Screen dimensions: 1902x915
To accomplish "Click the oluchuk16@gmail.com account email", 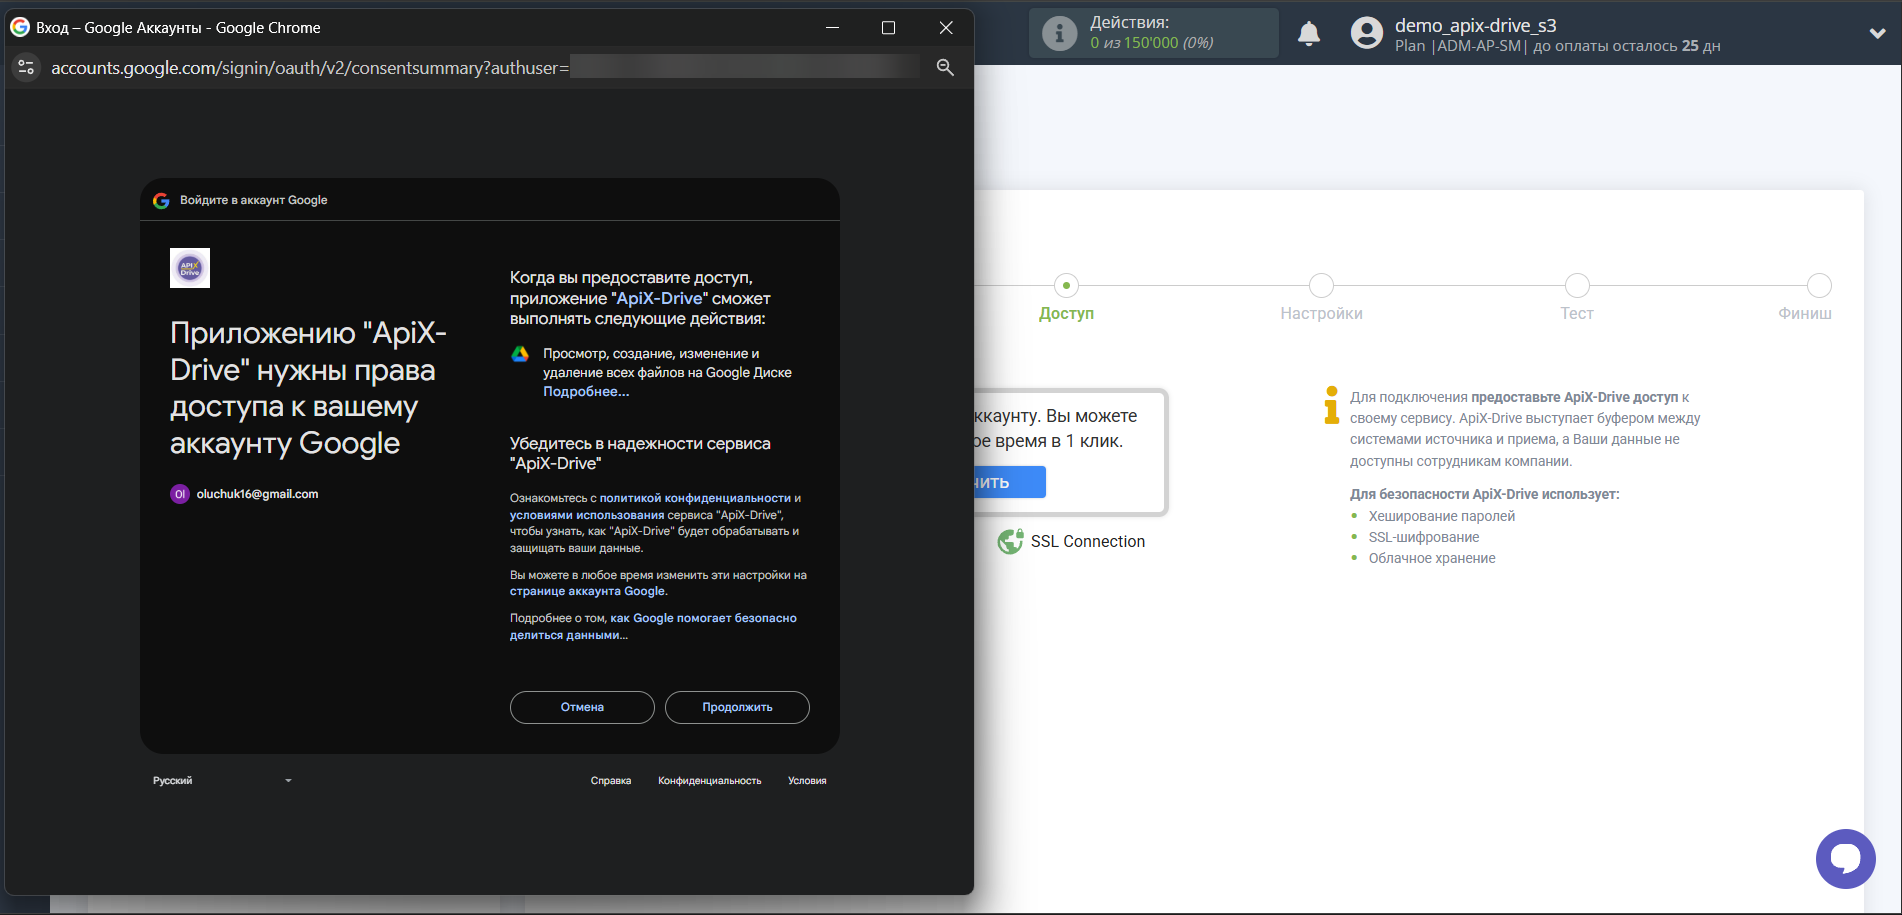I will 257,494.
